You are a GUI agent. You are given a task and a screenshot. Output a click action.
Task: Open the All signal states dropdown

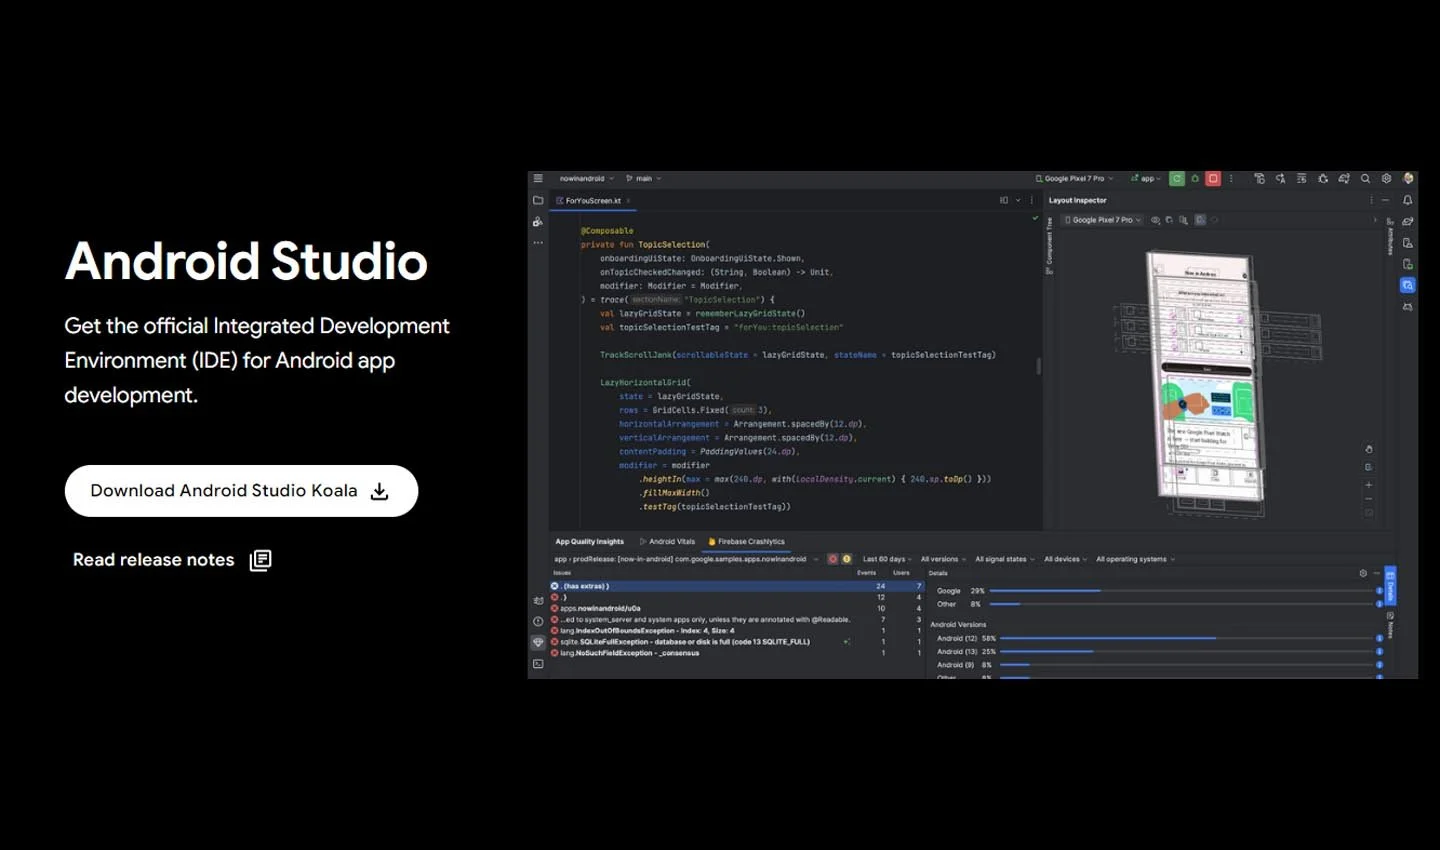[x=1004, y=559]
